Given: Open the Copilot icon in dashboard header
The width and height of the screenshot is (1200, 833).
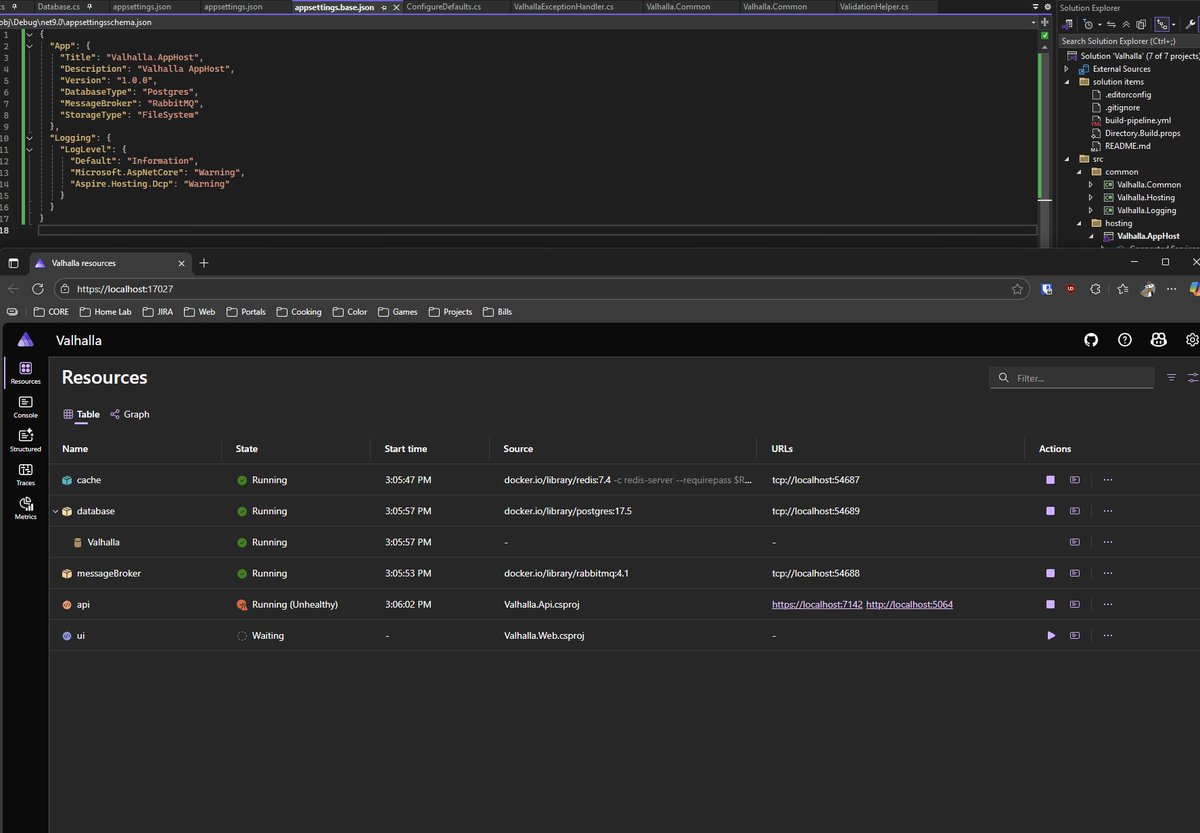Looking at the screenshot, I should [1158, 340].
